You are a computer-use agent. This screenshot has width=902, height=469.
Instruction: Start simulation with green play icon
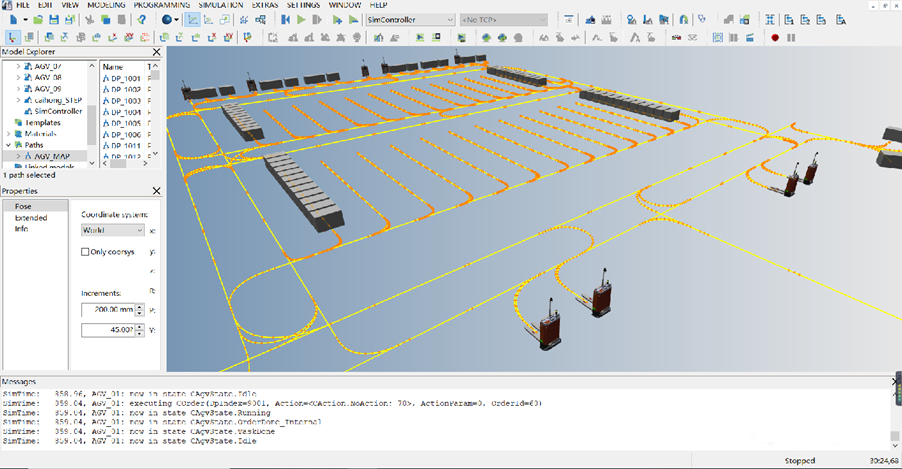302,19
